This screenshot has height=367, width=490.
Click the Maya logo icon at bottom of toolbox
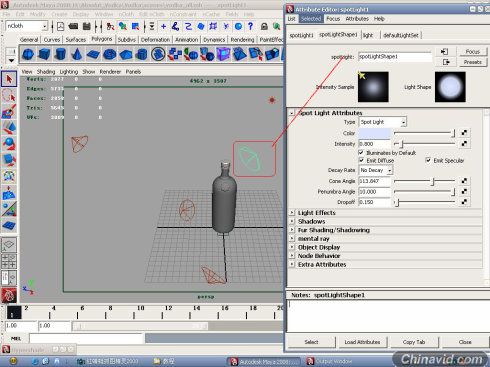9,295
